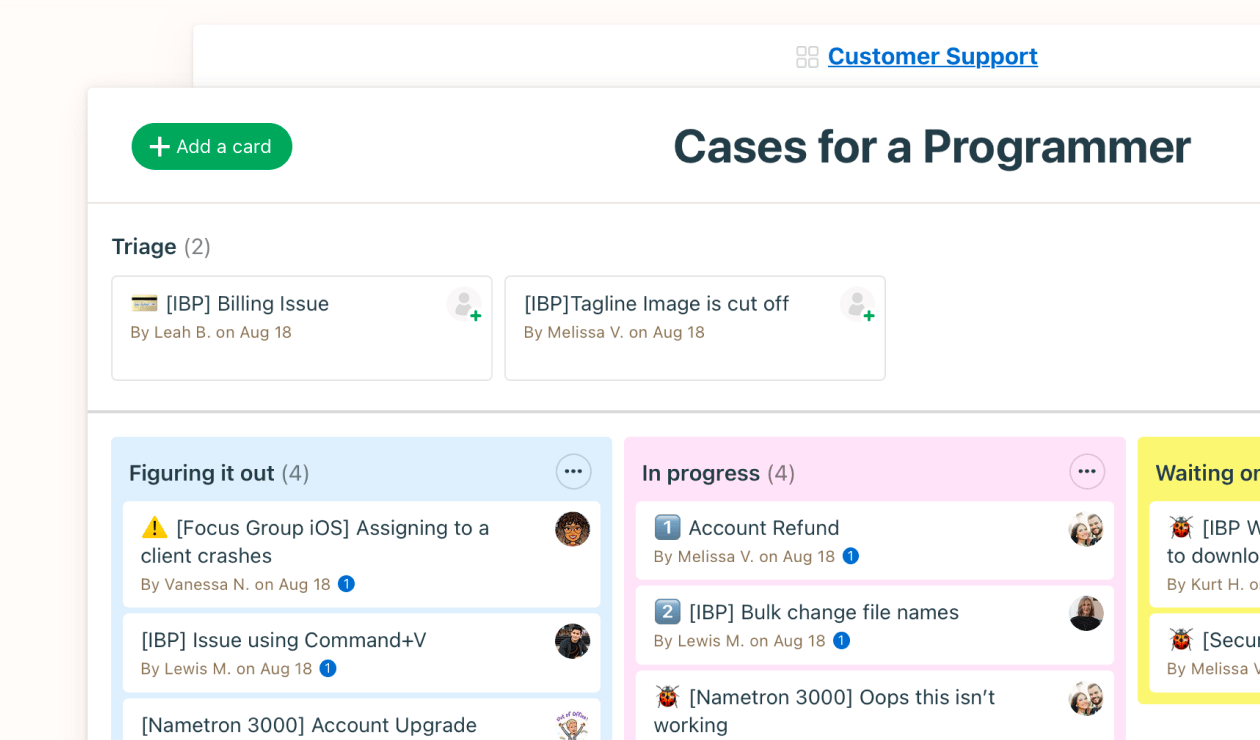This screenshot has height=740, width=1260.
Task: Click the avatar on the Focus Group iOS crash card
Action: click(x=572, y=529)
